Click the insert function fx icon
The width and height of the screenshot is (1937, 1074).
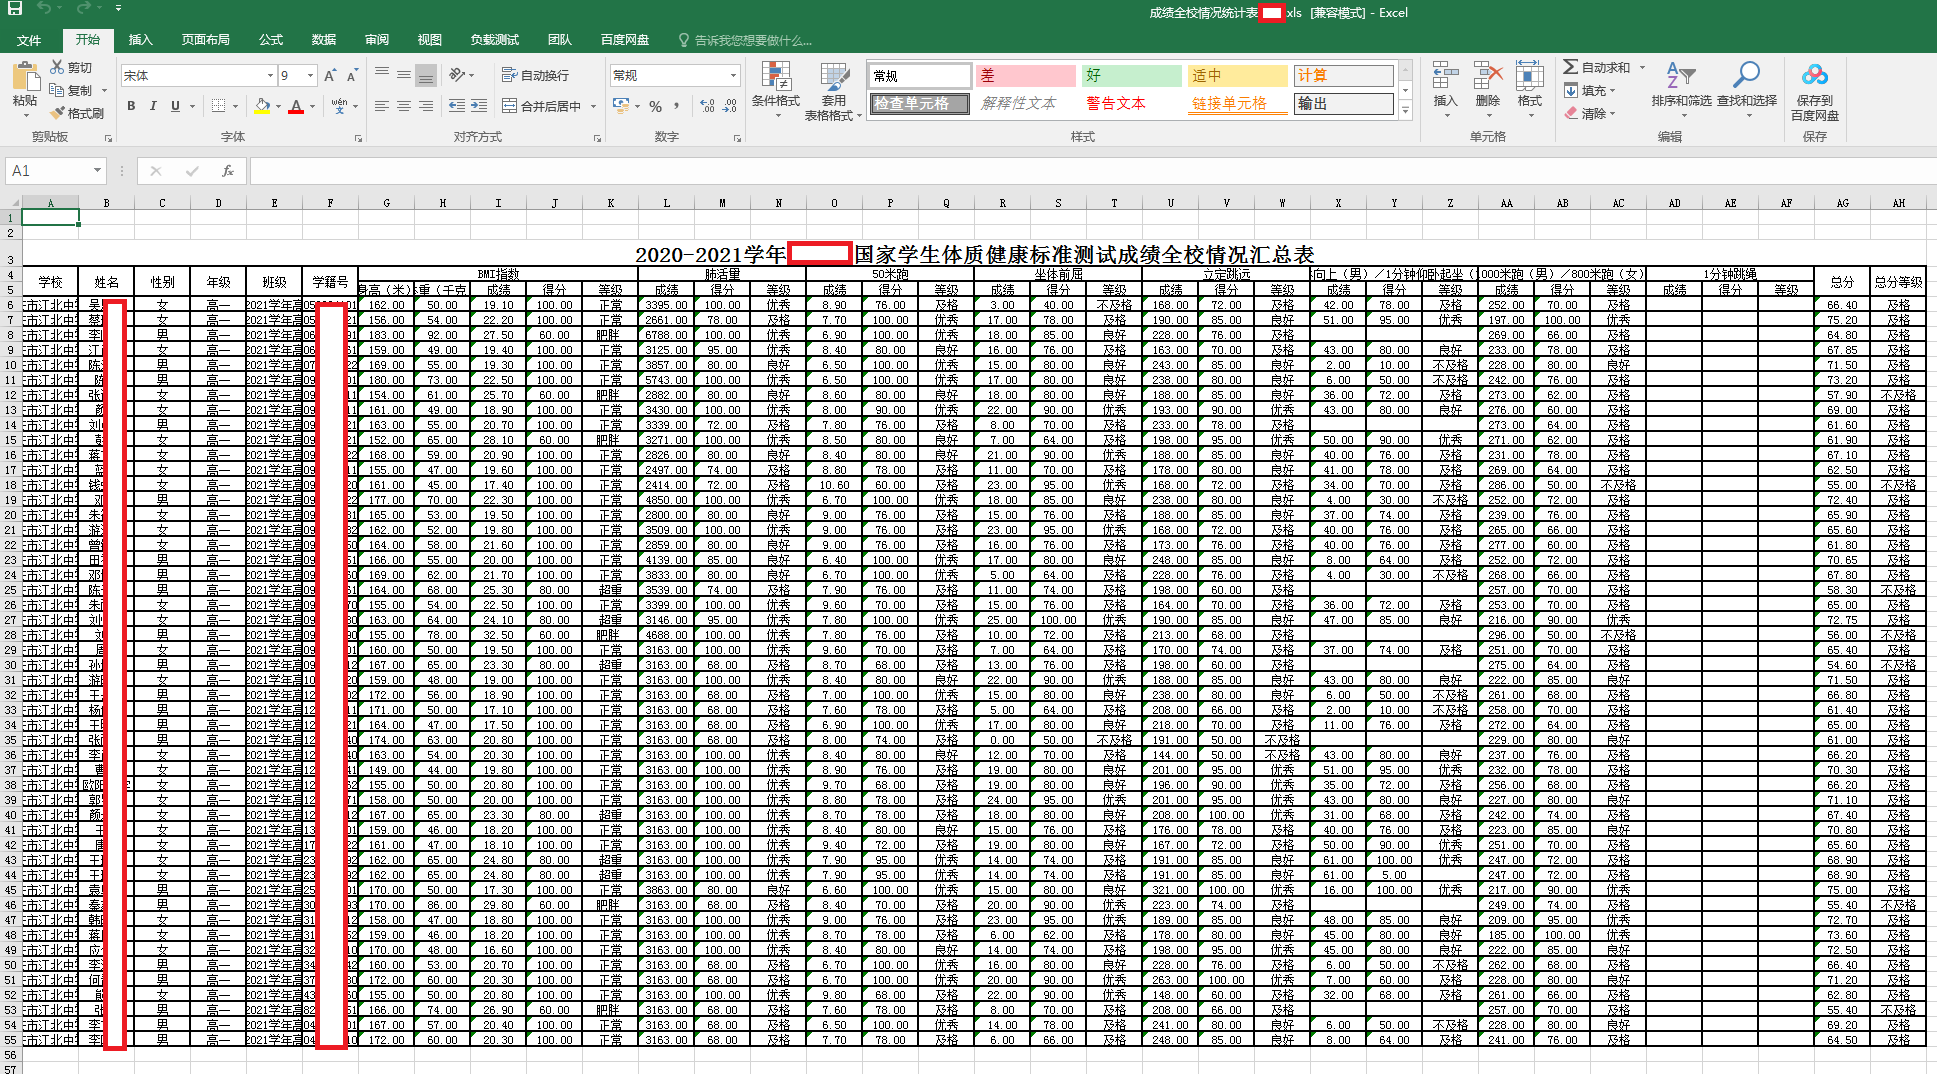point(228,171)
